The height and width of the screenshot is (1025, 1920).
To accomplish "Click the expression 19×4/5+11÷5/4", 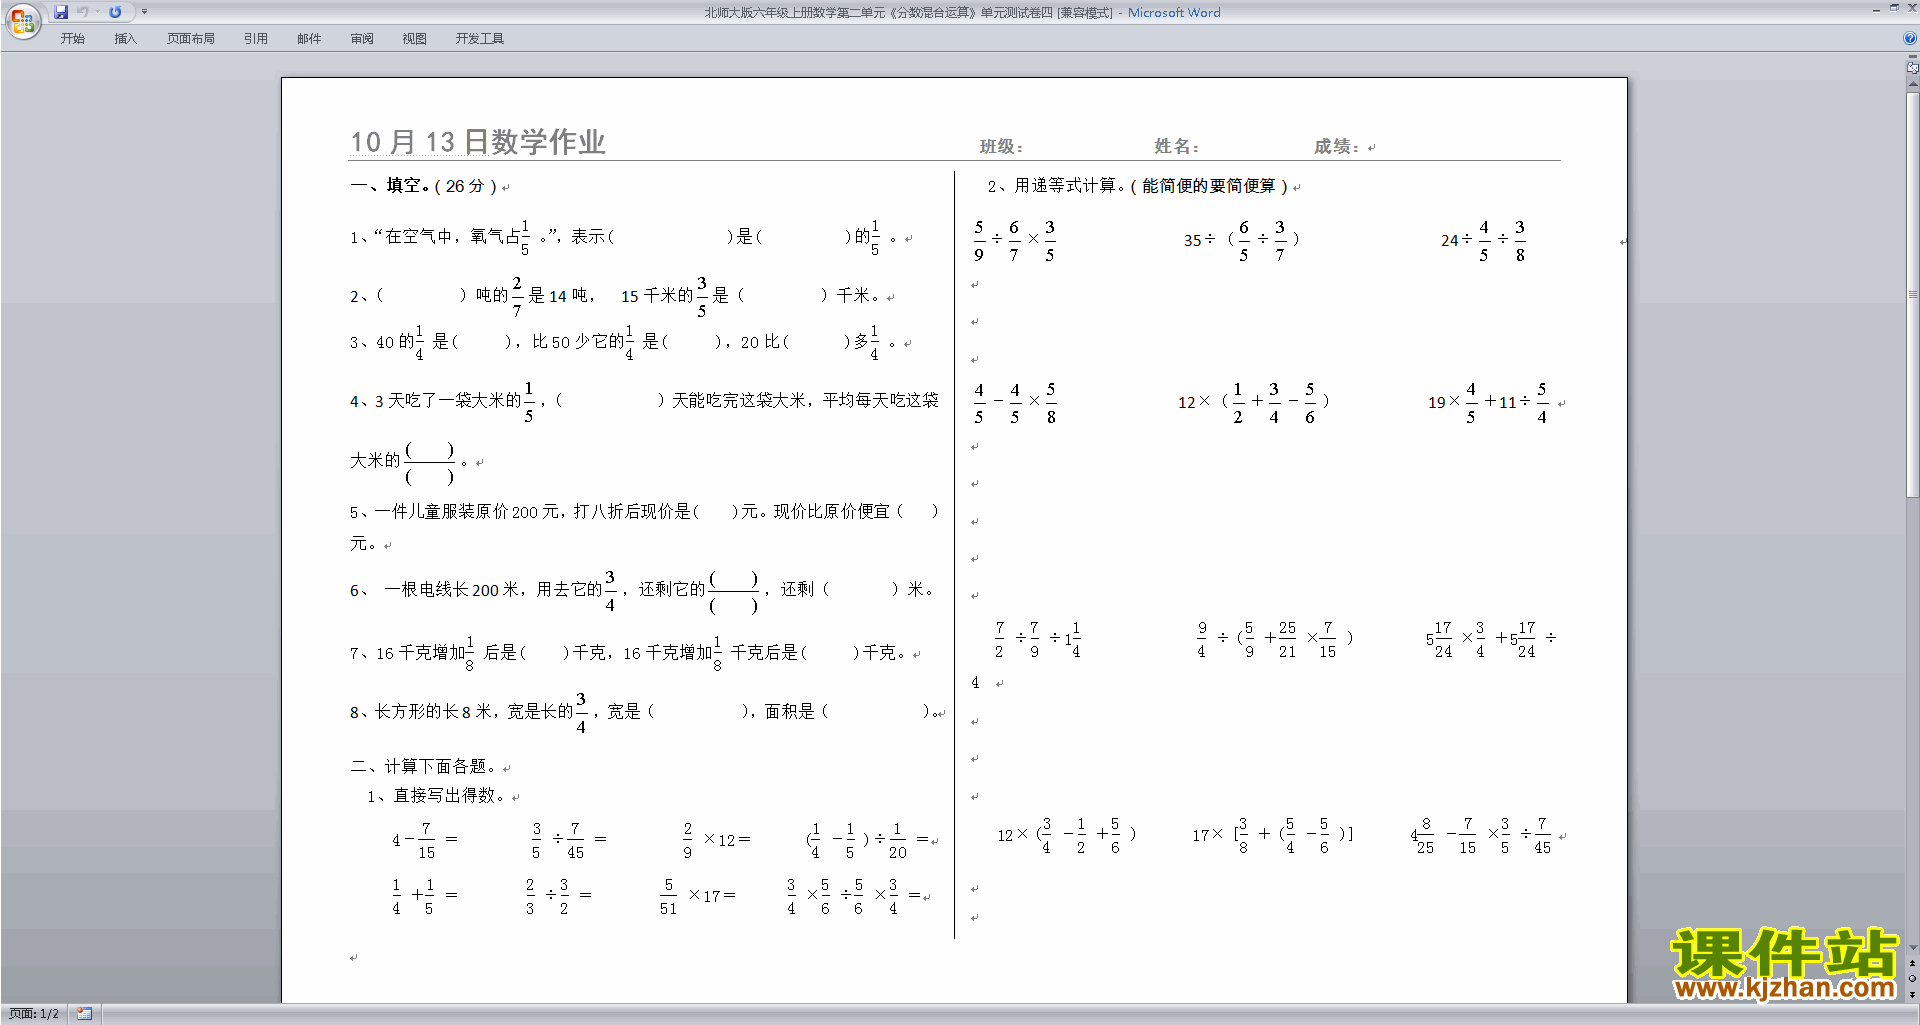I will [x=1489, y=402].
